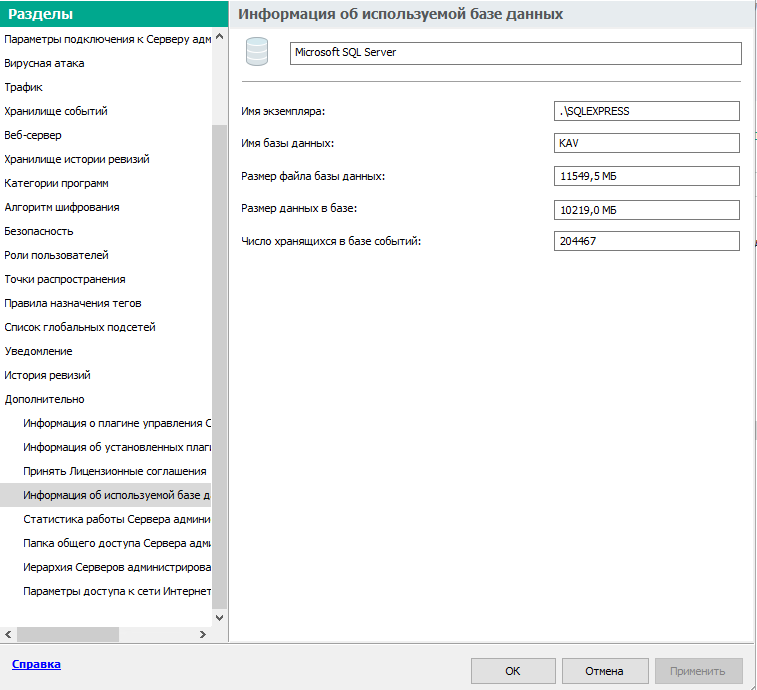Collapse the Дополнительно section group
The image size is (757, 690).
[44, 399]
